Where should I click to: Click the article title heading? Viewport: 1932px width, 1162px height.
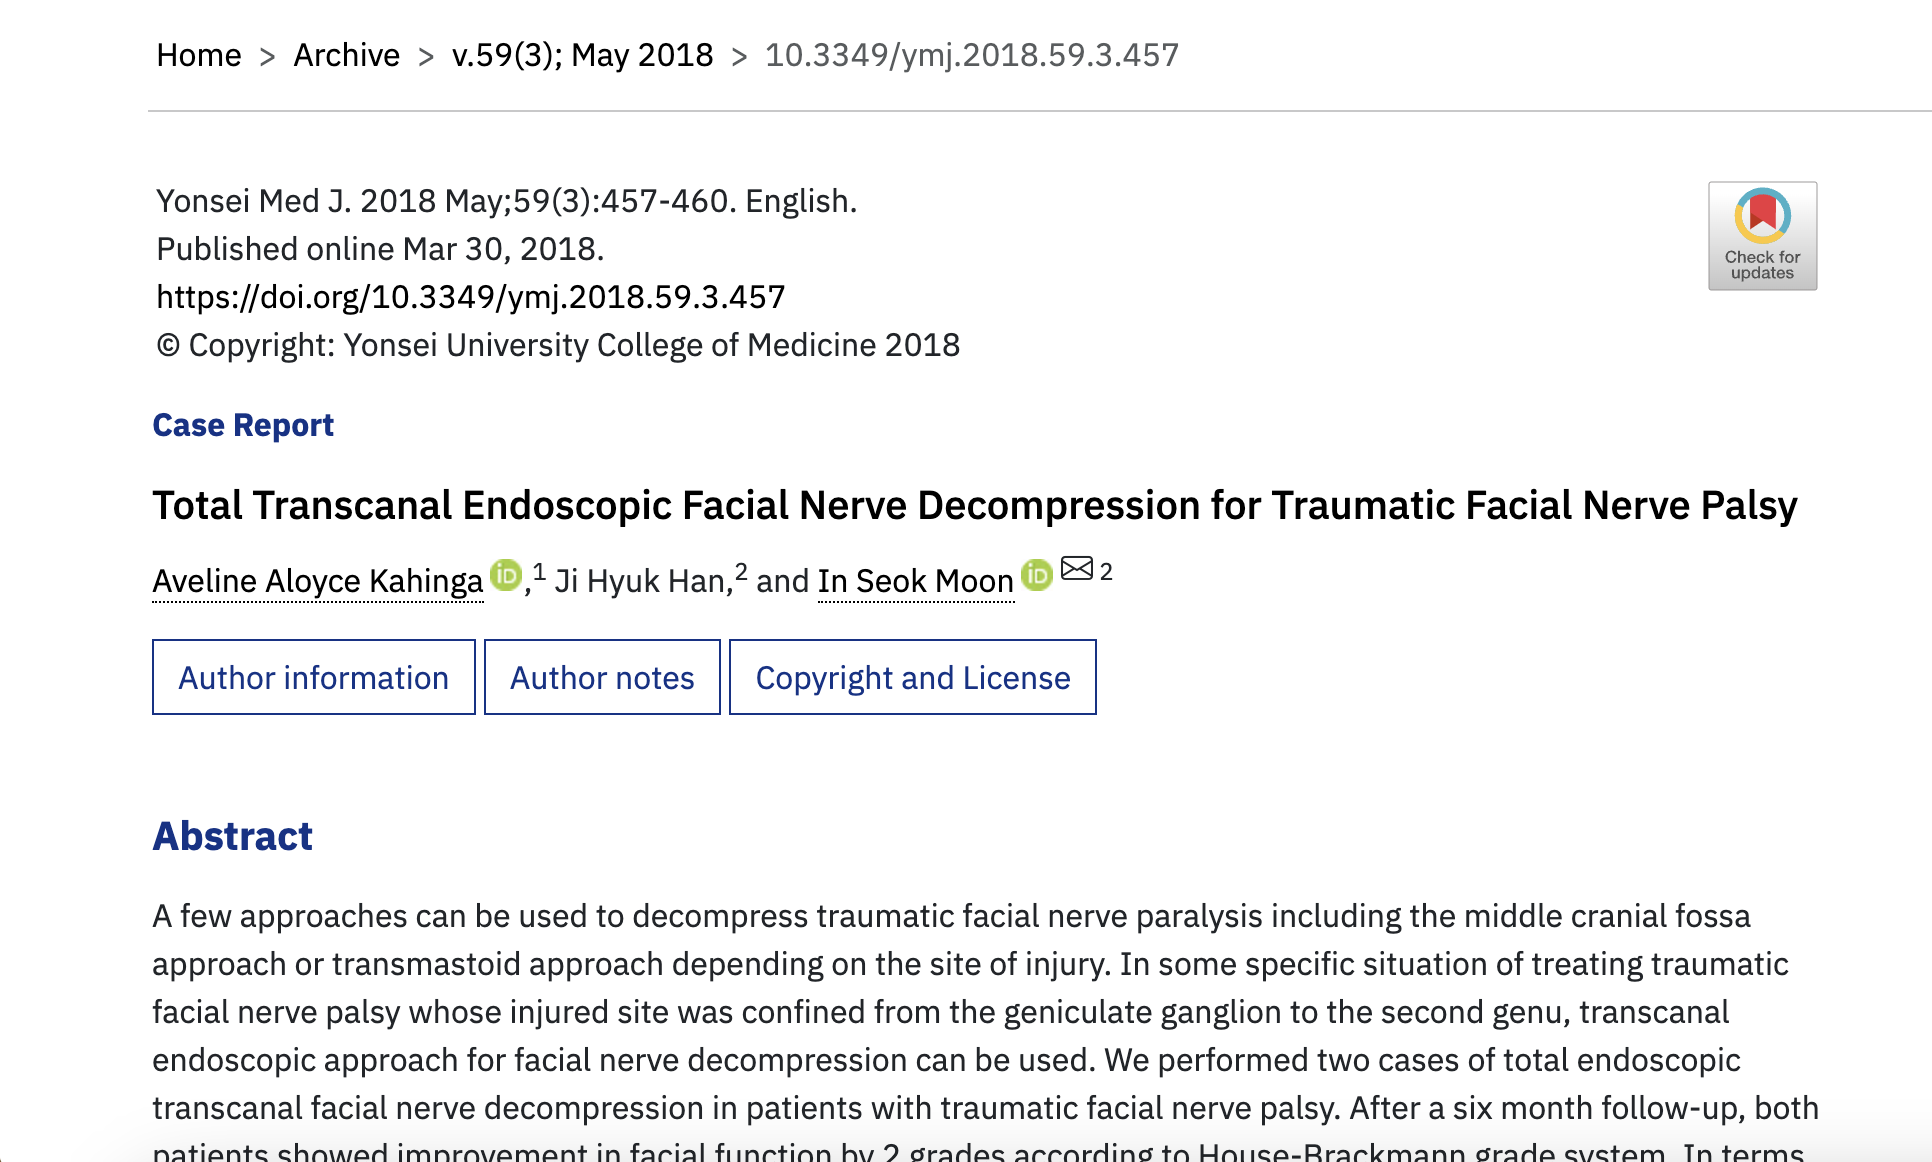coord(974,505)
